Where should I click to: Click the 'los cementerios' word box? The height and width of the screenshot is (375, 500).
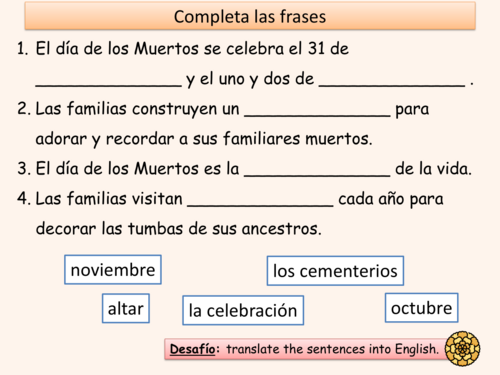pos(335,271)
